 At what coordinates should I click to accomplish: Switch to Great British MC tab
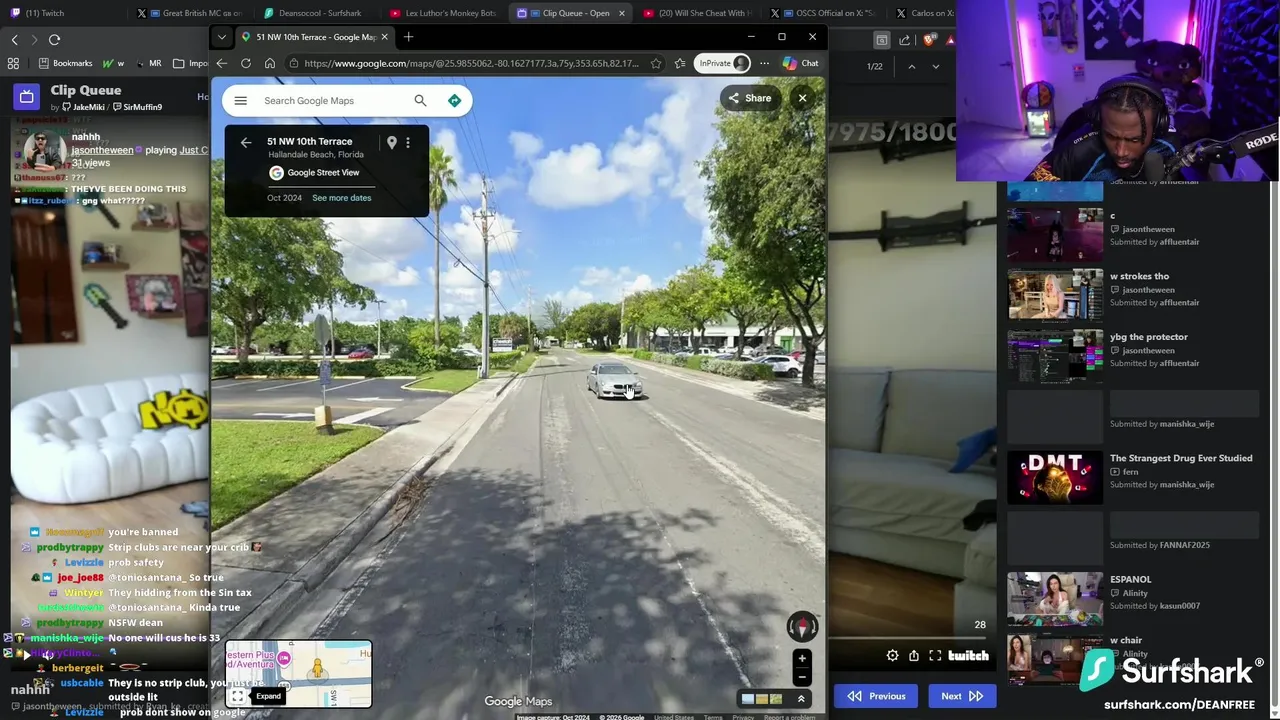pyautogui.click(x=192, y=13)
